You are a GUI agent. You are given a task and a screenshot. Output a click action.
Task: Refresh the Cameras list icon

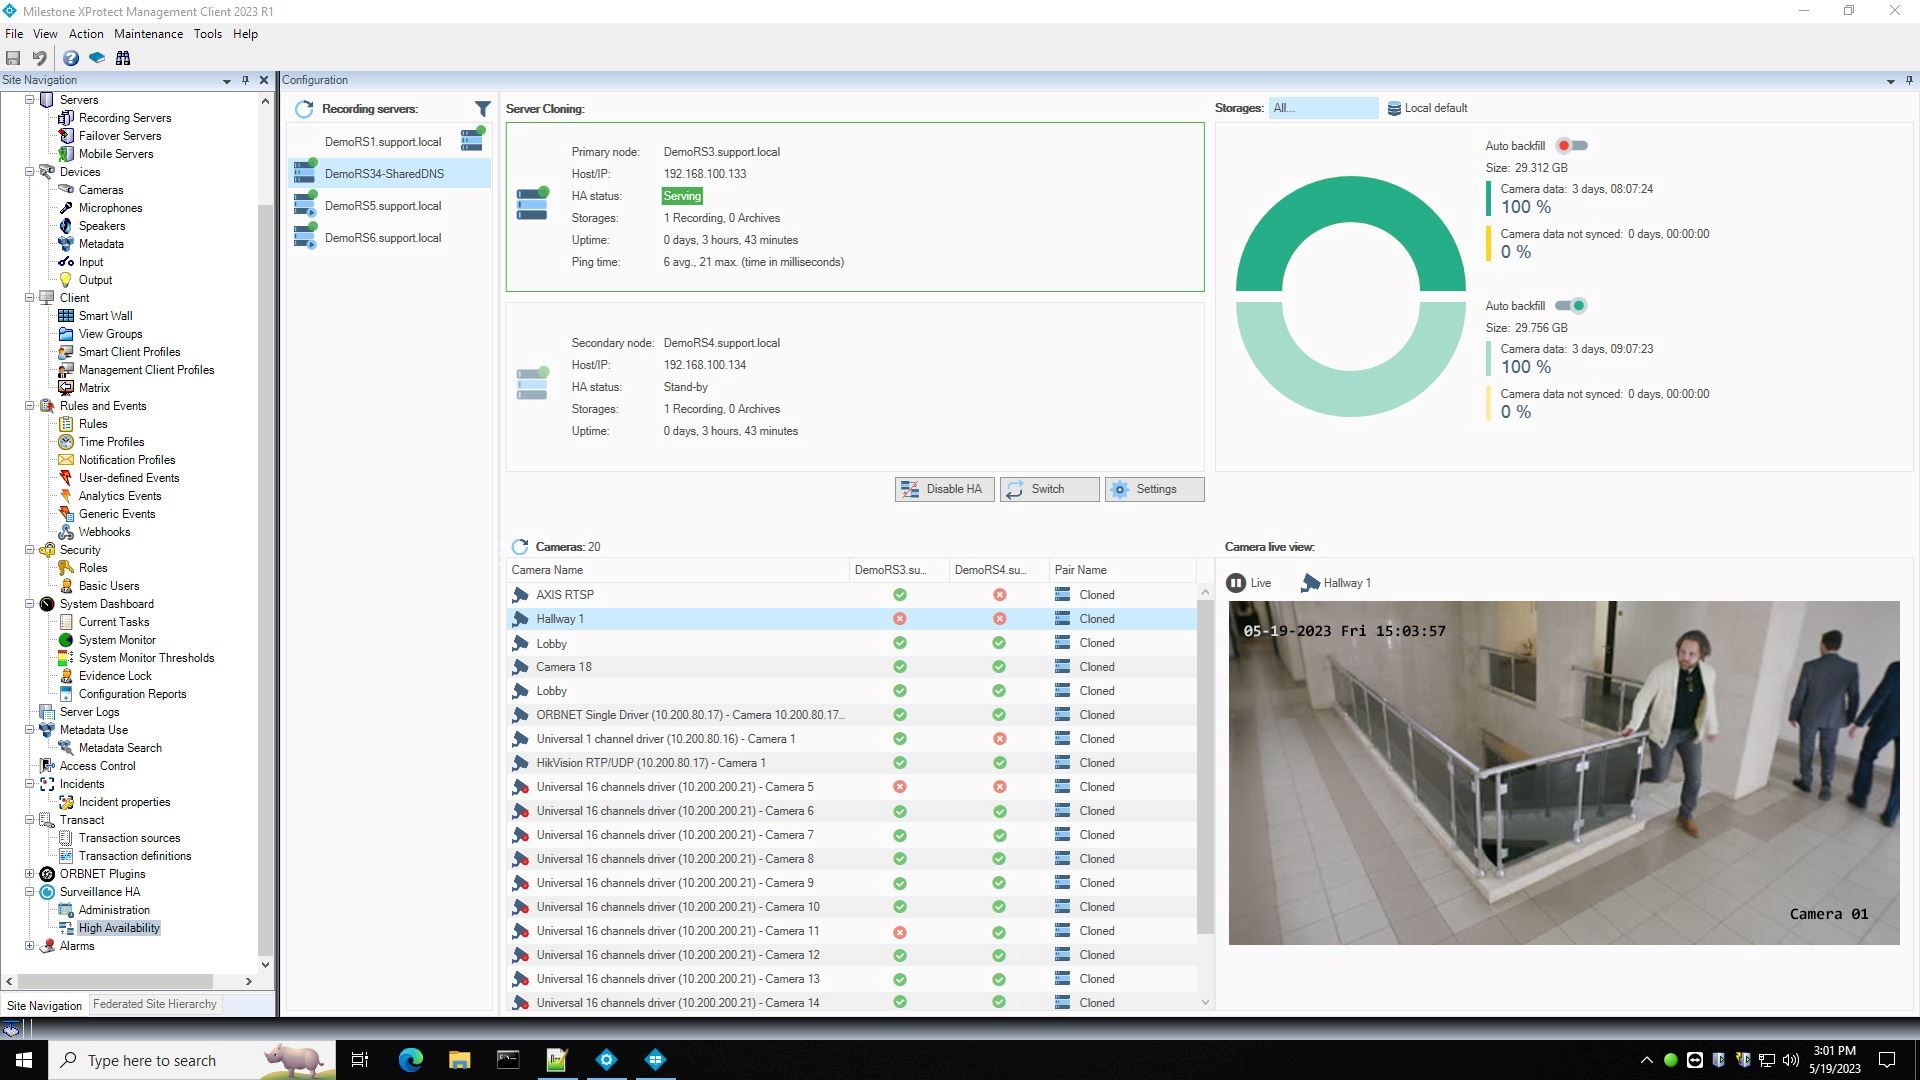tap(520, 547)
